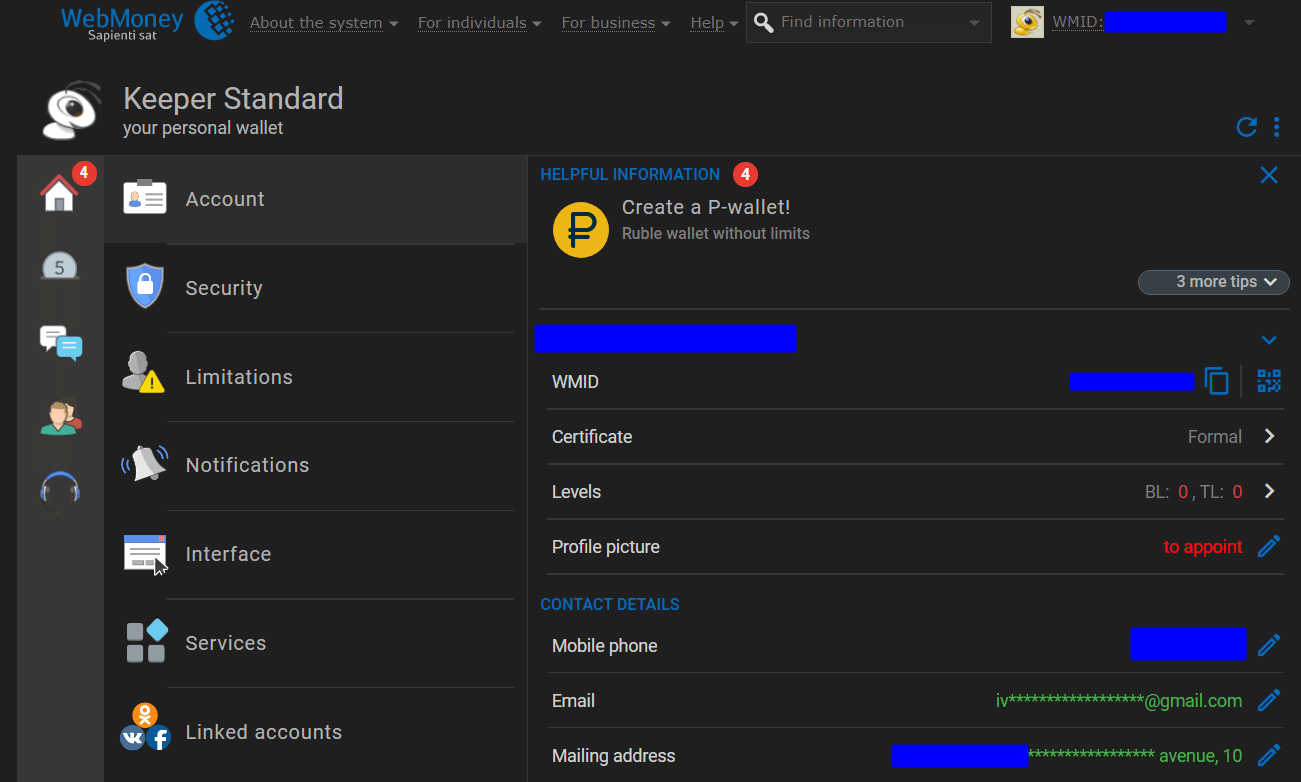This screenshot has width=1301, height=782.
Task: Expand the 3 more tips dropdown
Action: click(x=1213, y=281)
